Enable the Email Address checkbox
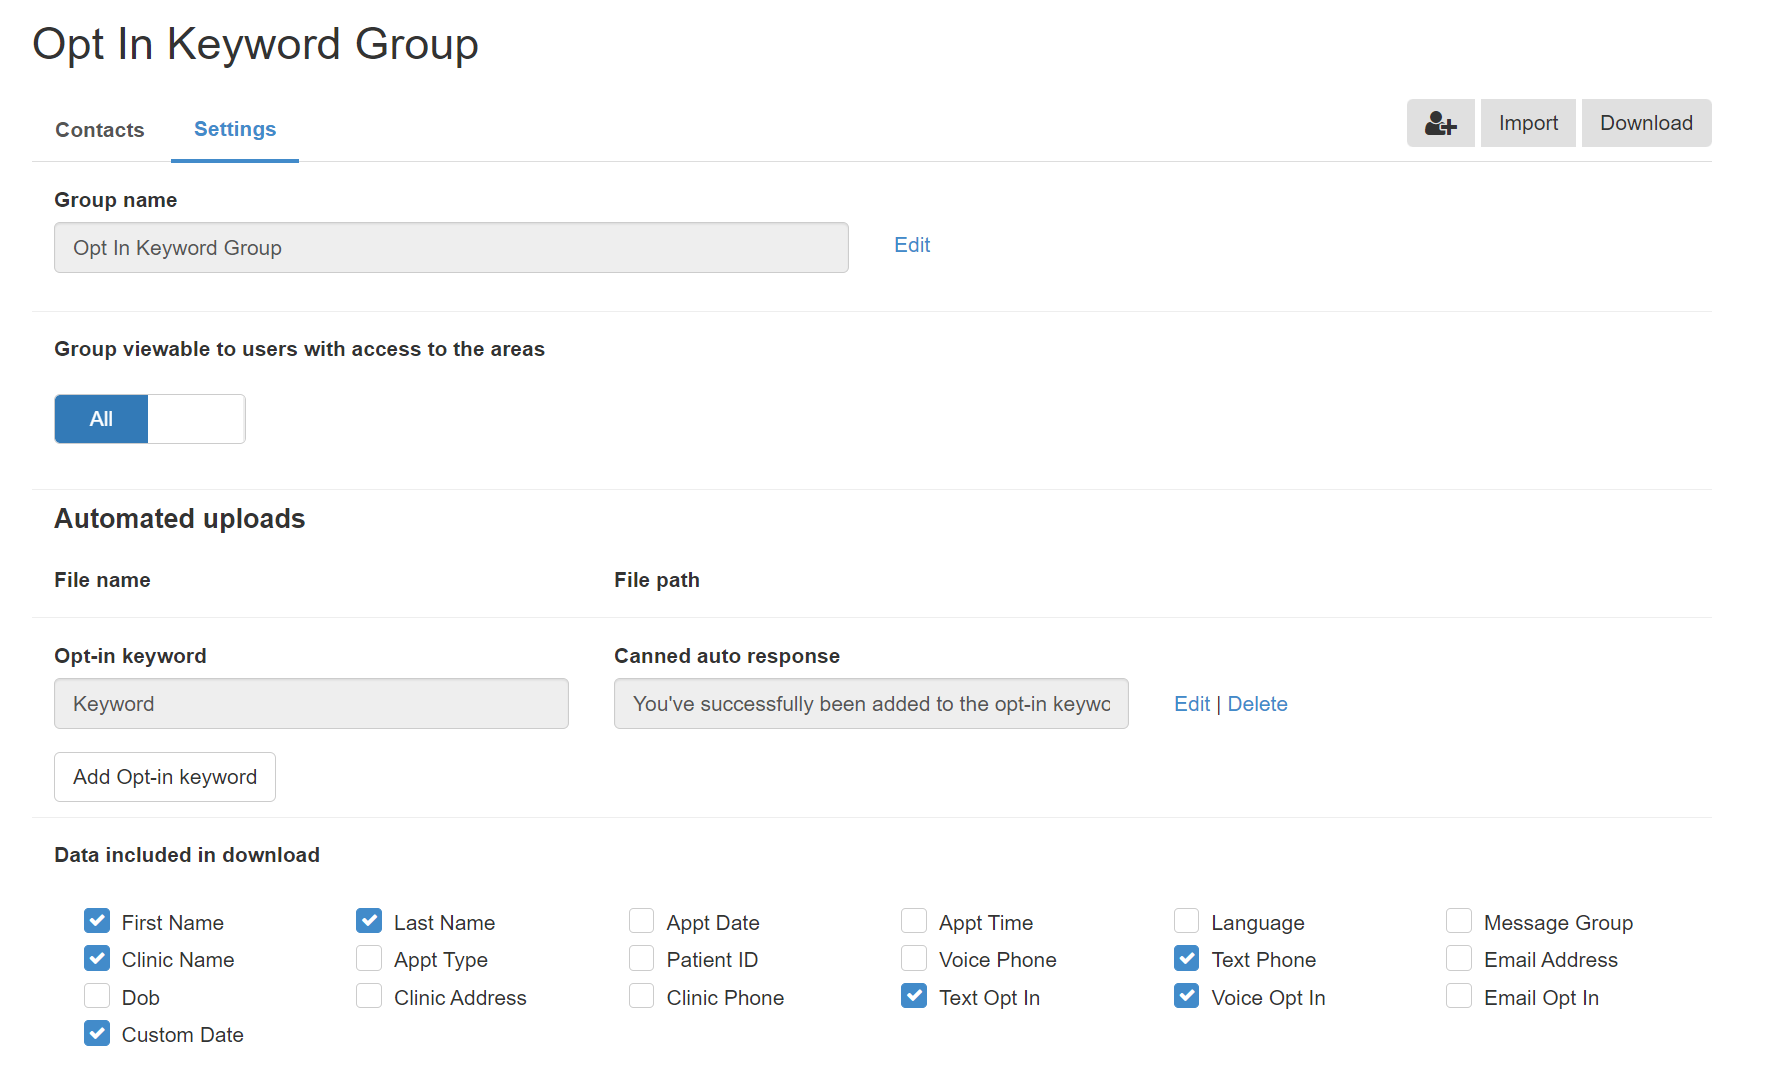 point(1459,959)
